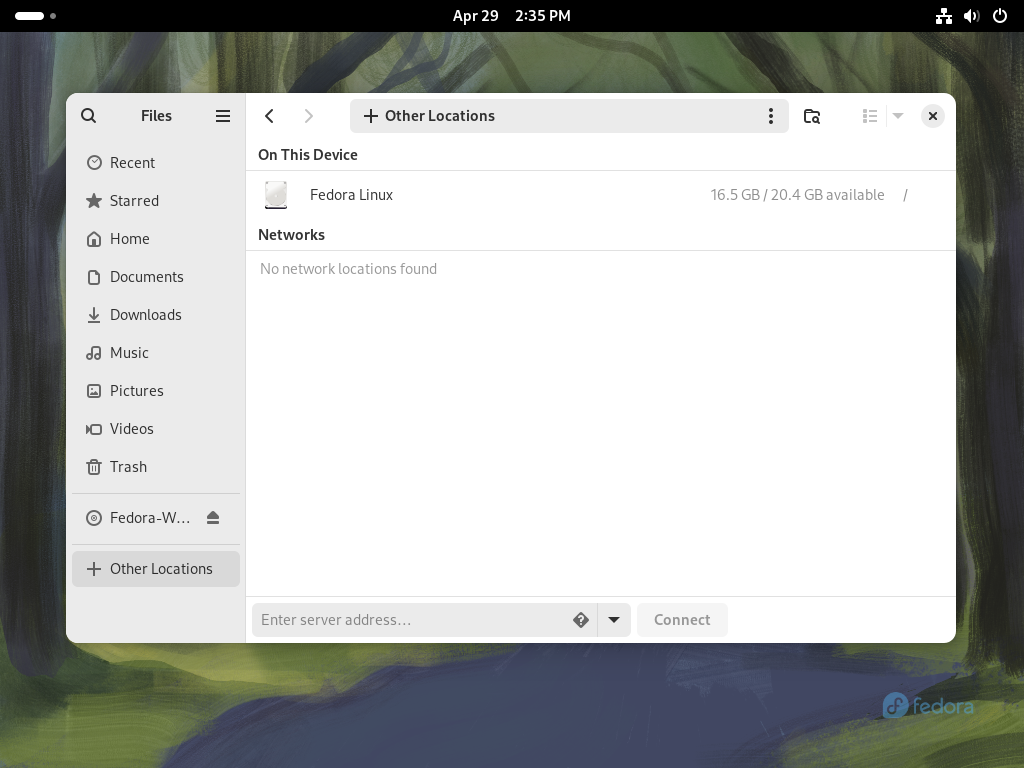Screen dimensions: 1024x768
Task: Click the optical disc icon for Fedora-W...
Action: 94,518
